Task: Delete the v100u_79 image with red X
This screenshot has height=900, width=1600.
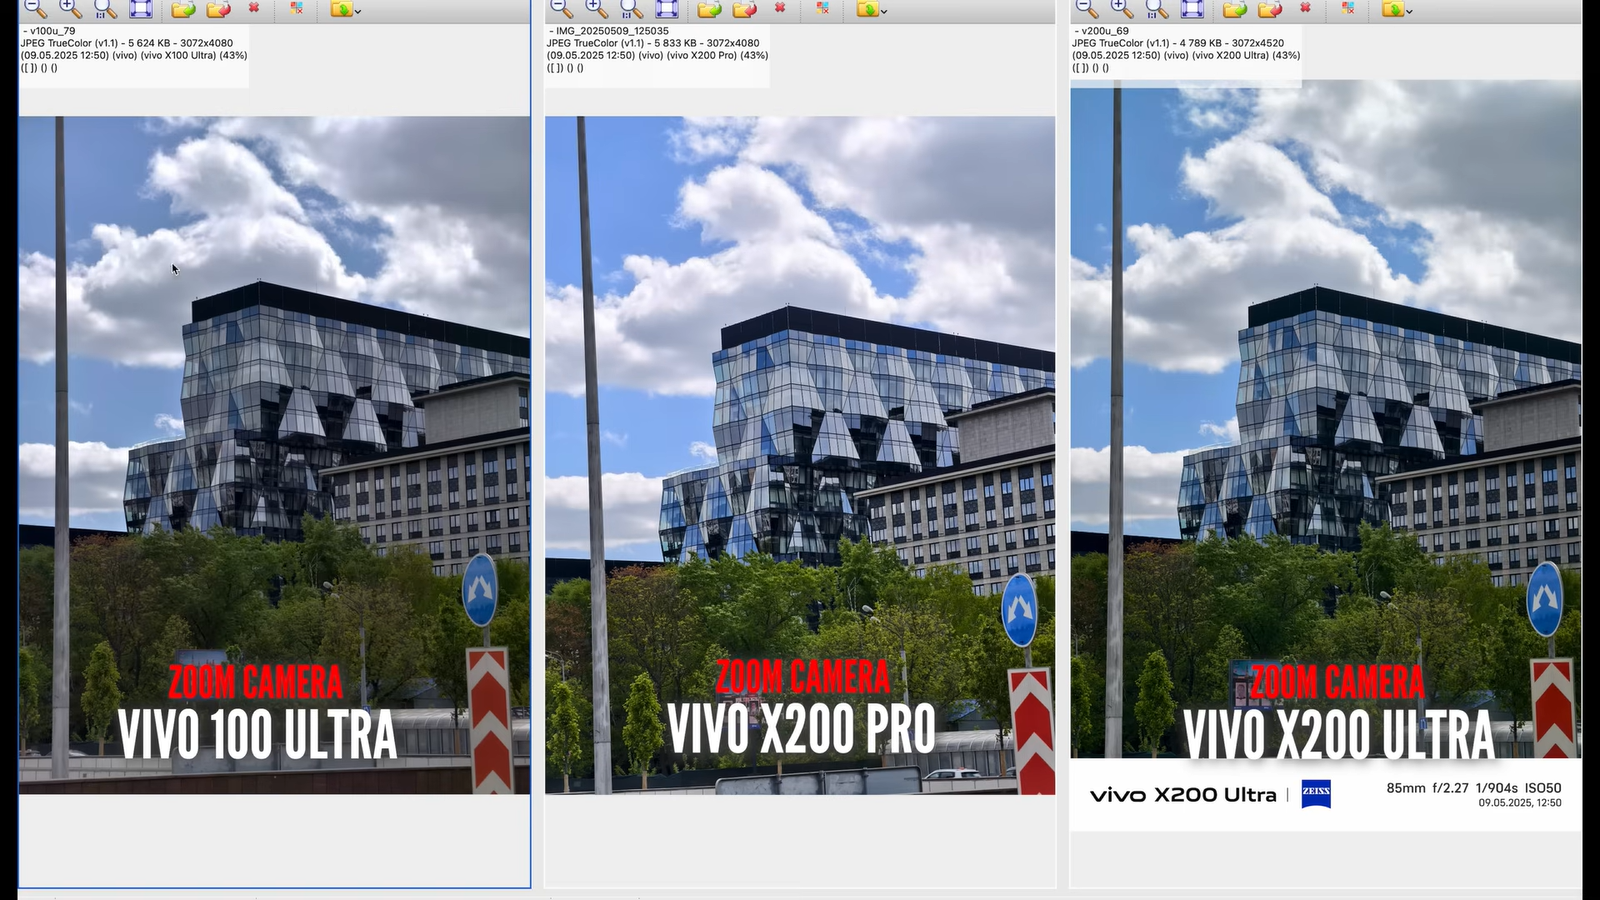Action: (254, 8)
